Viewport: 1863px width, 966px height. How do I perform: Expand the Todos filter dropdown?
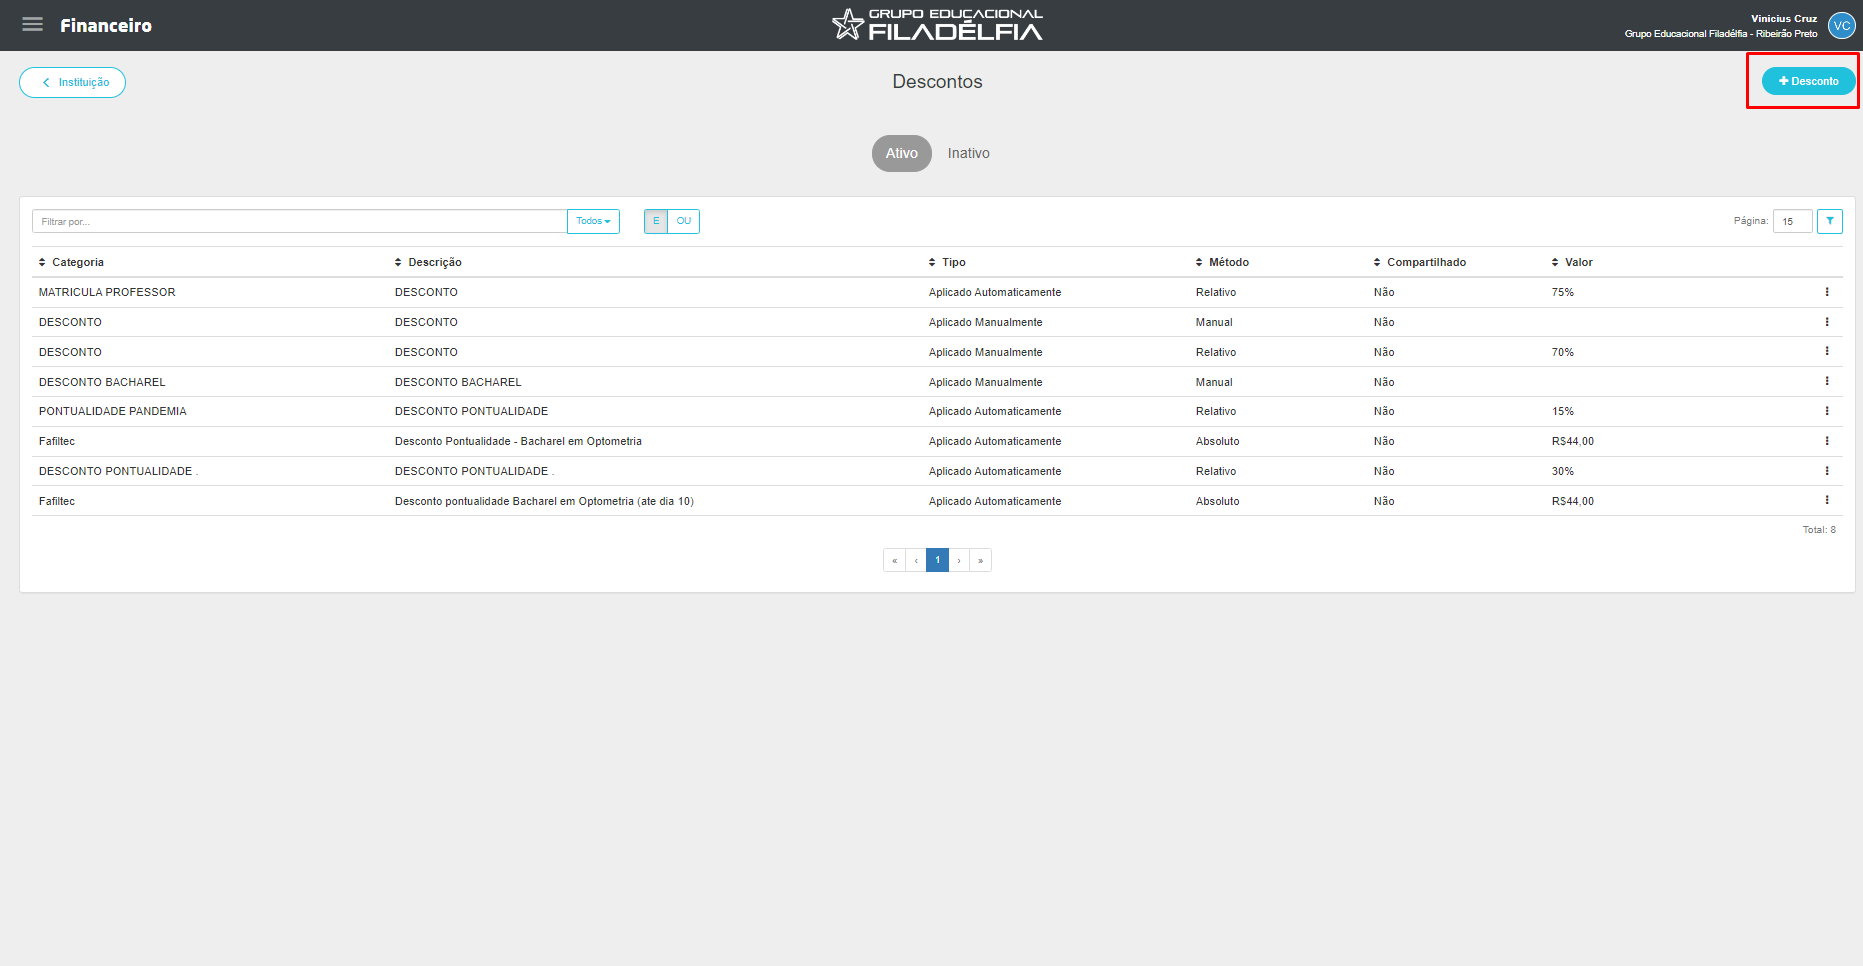593,221
